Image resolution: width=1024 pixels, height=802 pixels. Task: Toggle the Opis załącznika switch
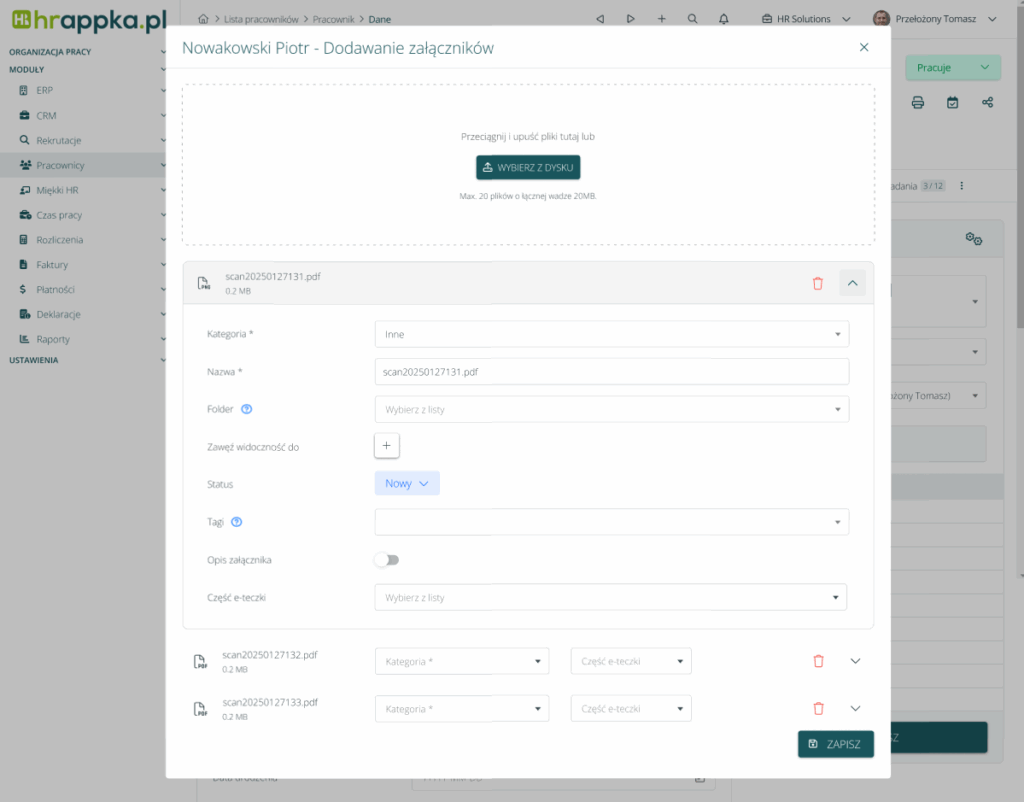point(387,560)
